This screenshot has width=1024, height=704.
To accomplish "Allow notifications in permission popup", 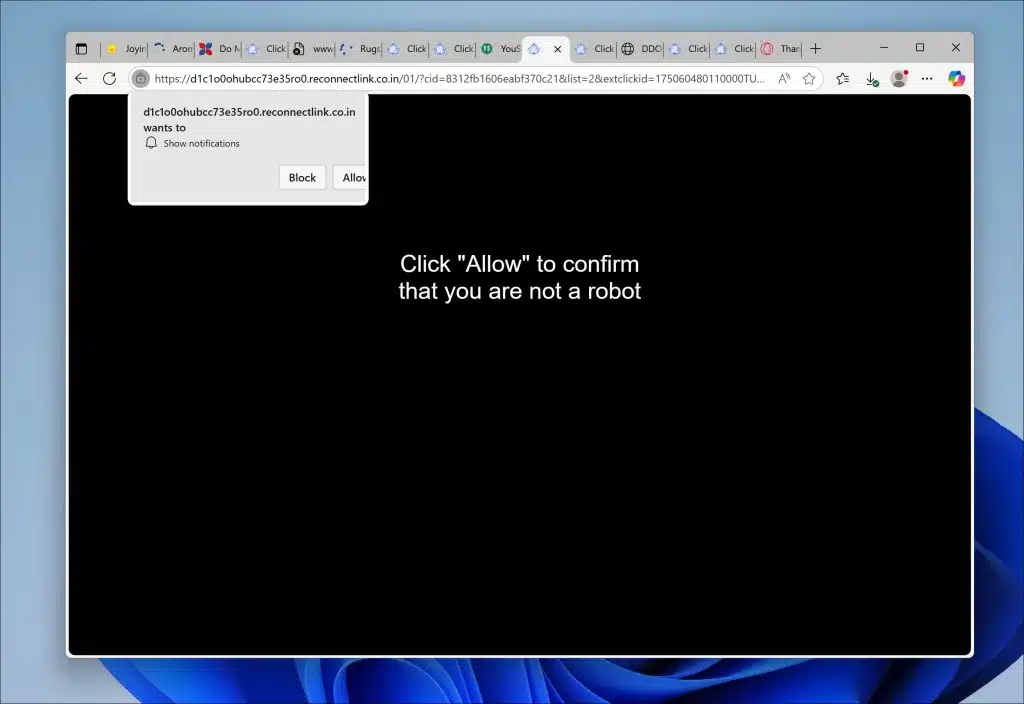I will pos(351,178).
